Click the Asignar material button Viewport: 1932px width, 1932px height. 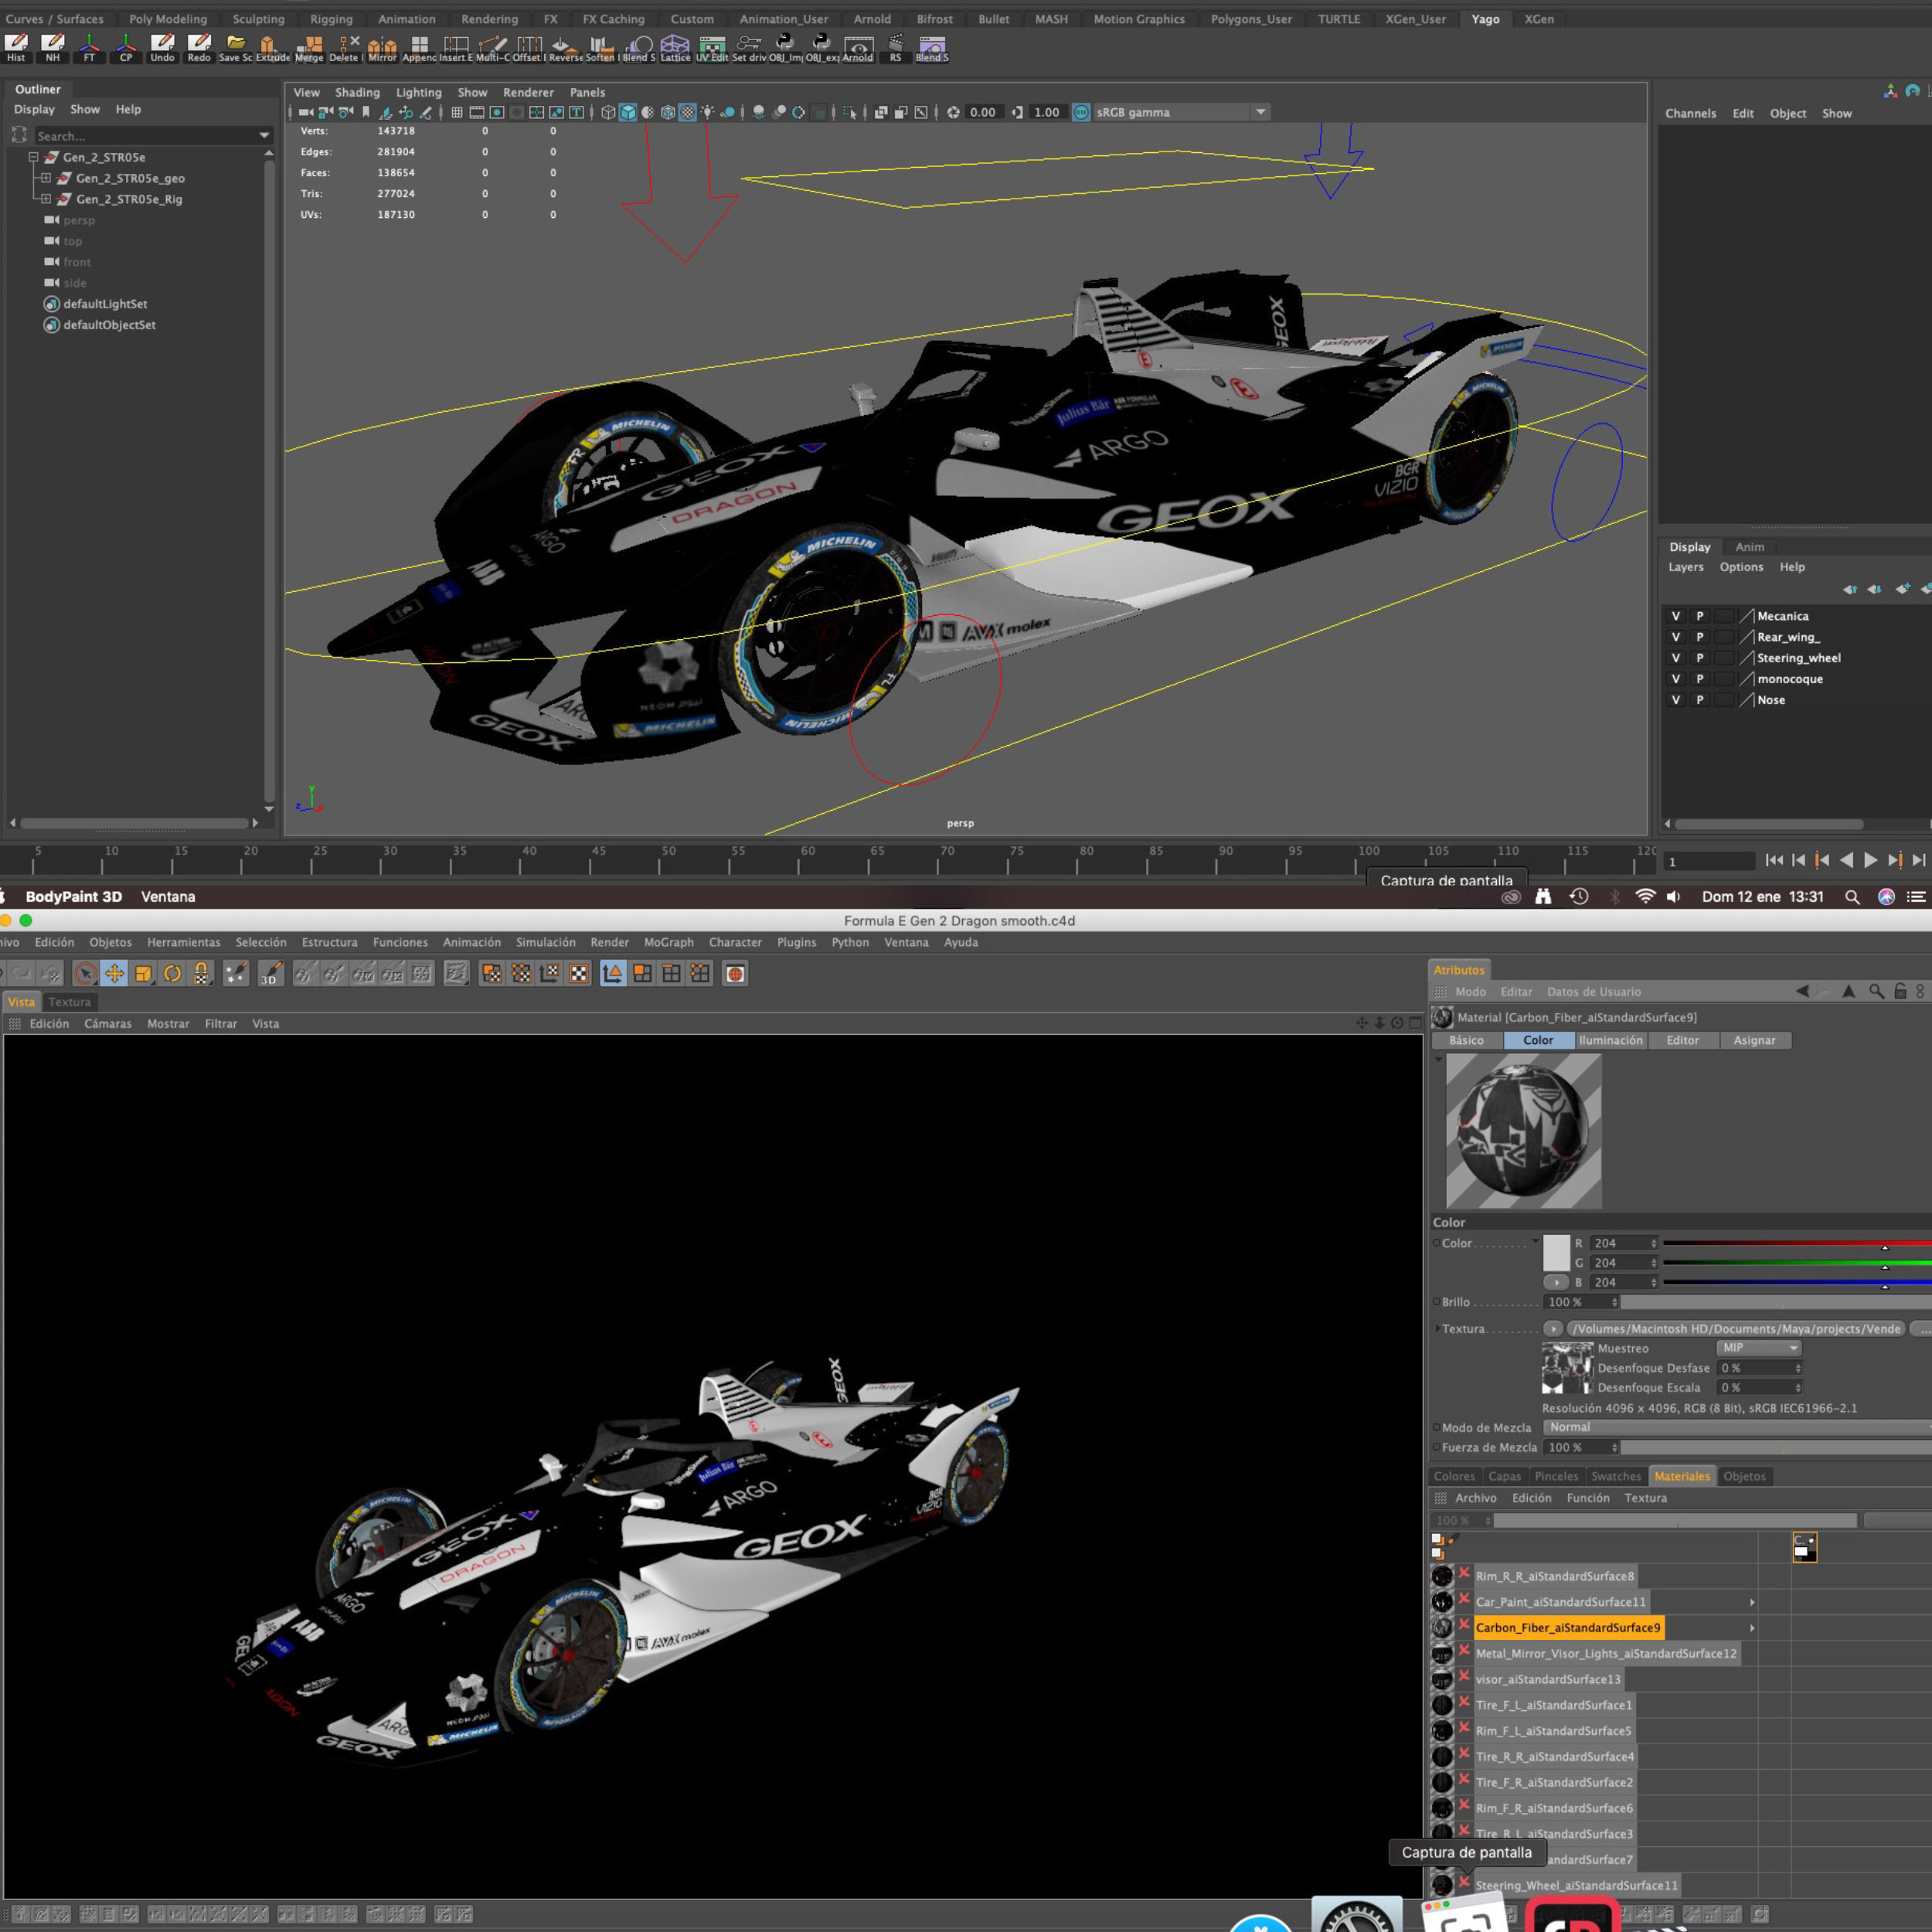[x=1754, y=1040]
